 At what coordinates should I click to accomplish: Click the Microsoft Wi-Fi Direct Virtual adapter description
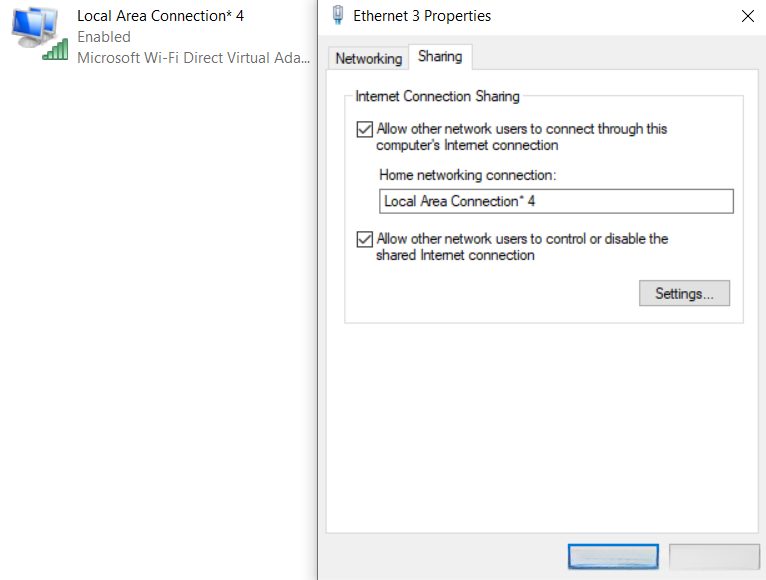[193, 58]
